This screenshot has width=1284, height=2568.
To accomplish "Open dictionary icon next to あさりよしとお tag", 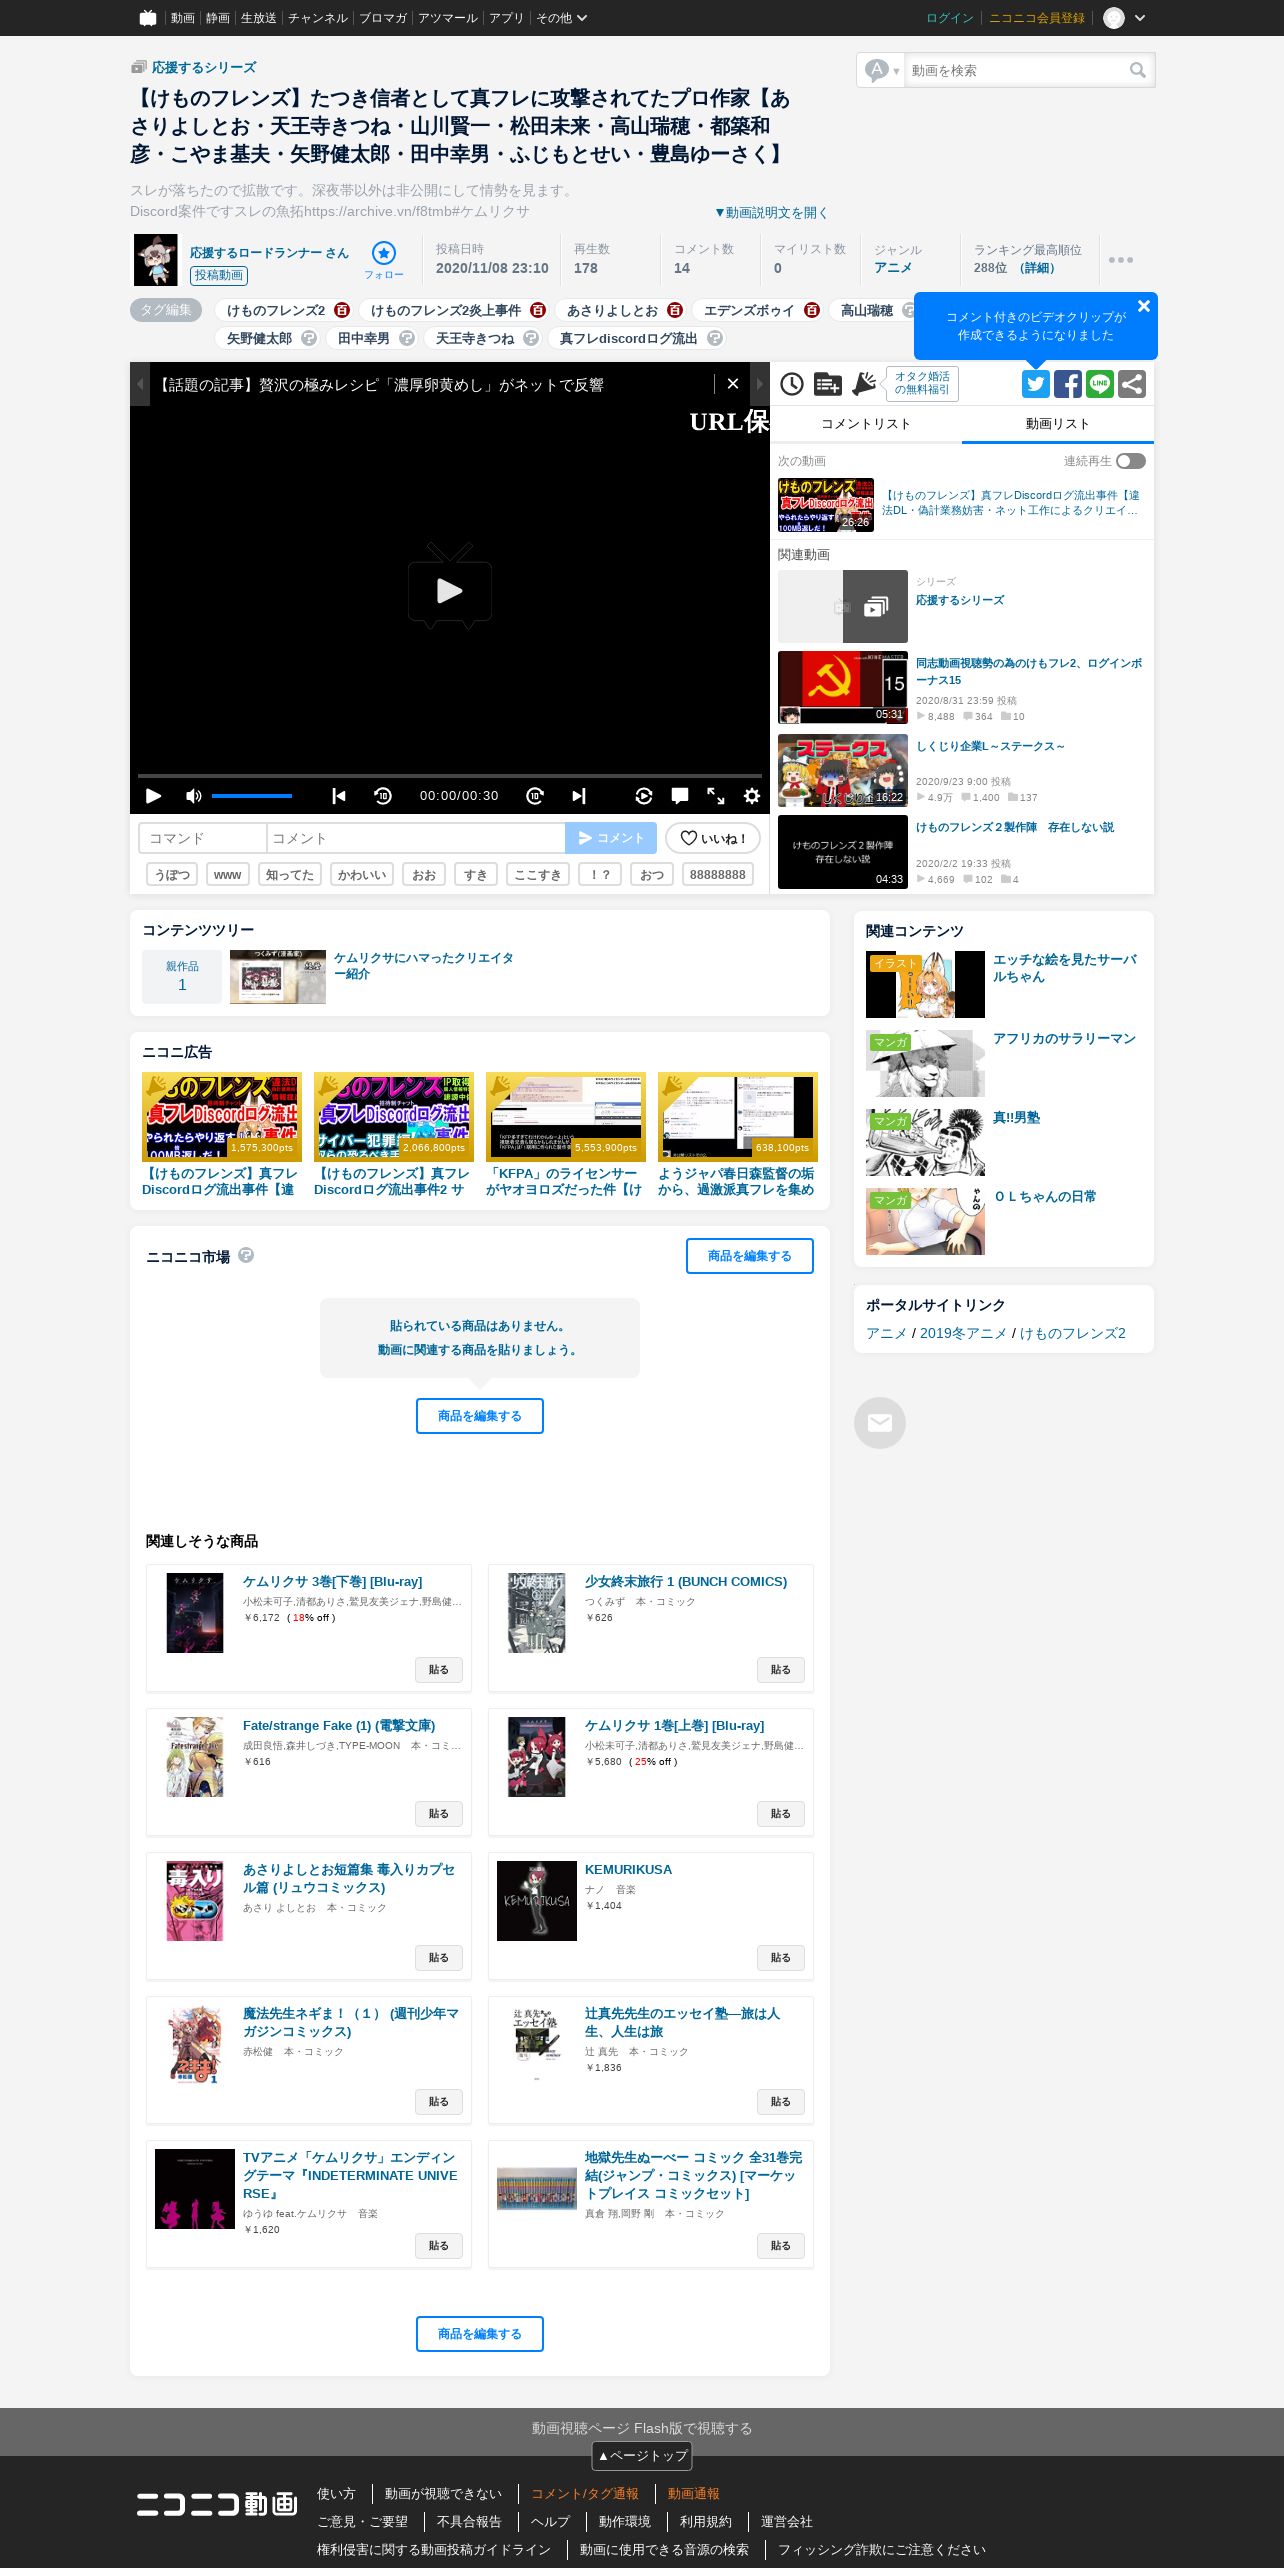I will pyautogui.click(x=675, y=310).
